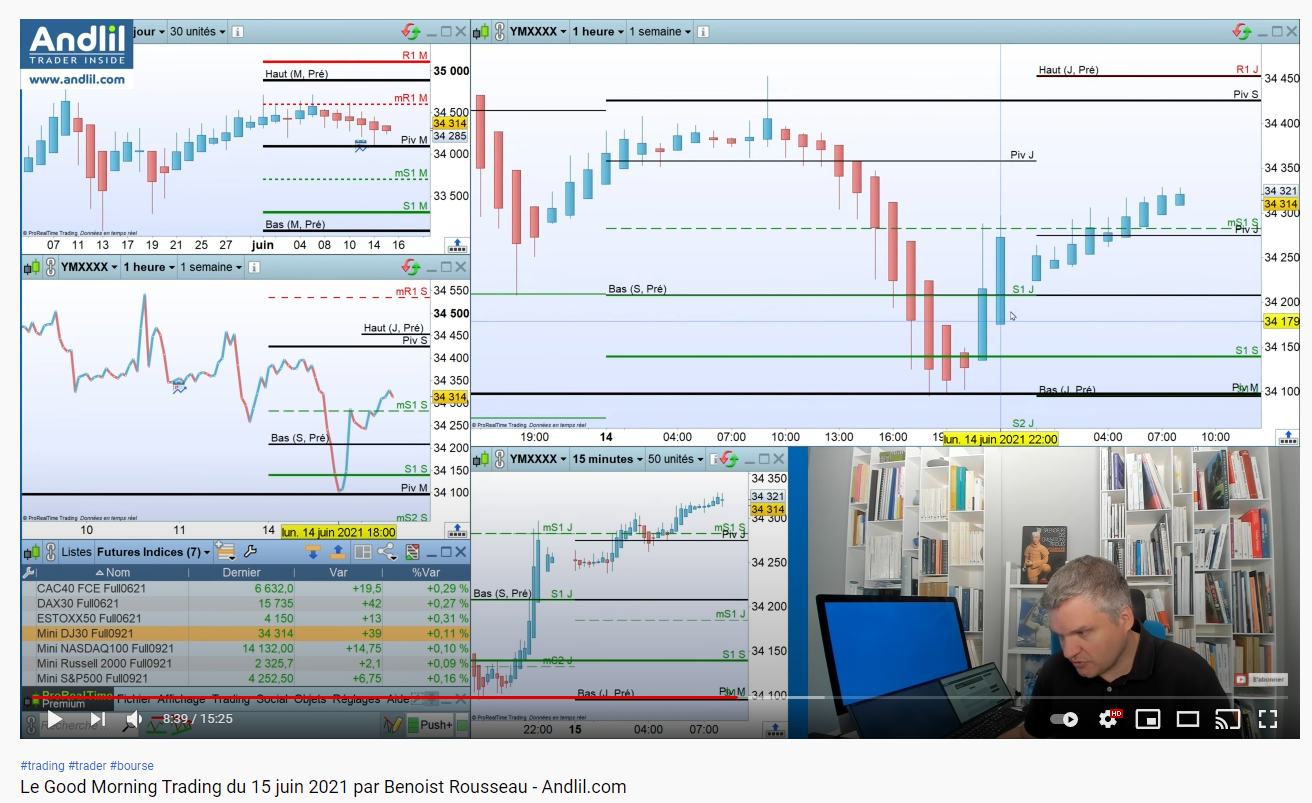Open the YMXXXX dropdown in the large 1 heure chart

point(538,32)
